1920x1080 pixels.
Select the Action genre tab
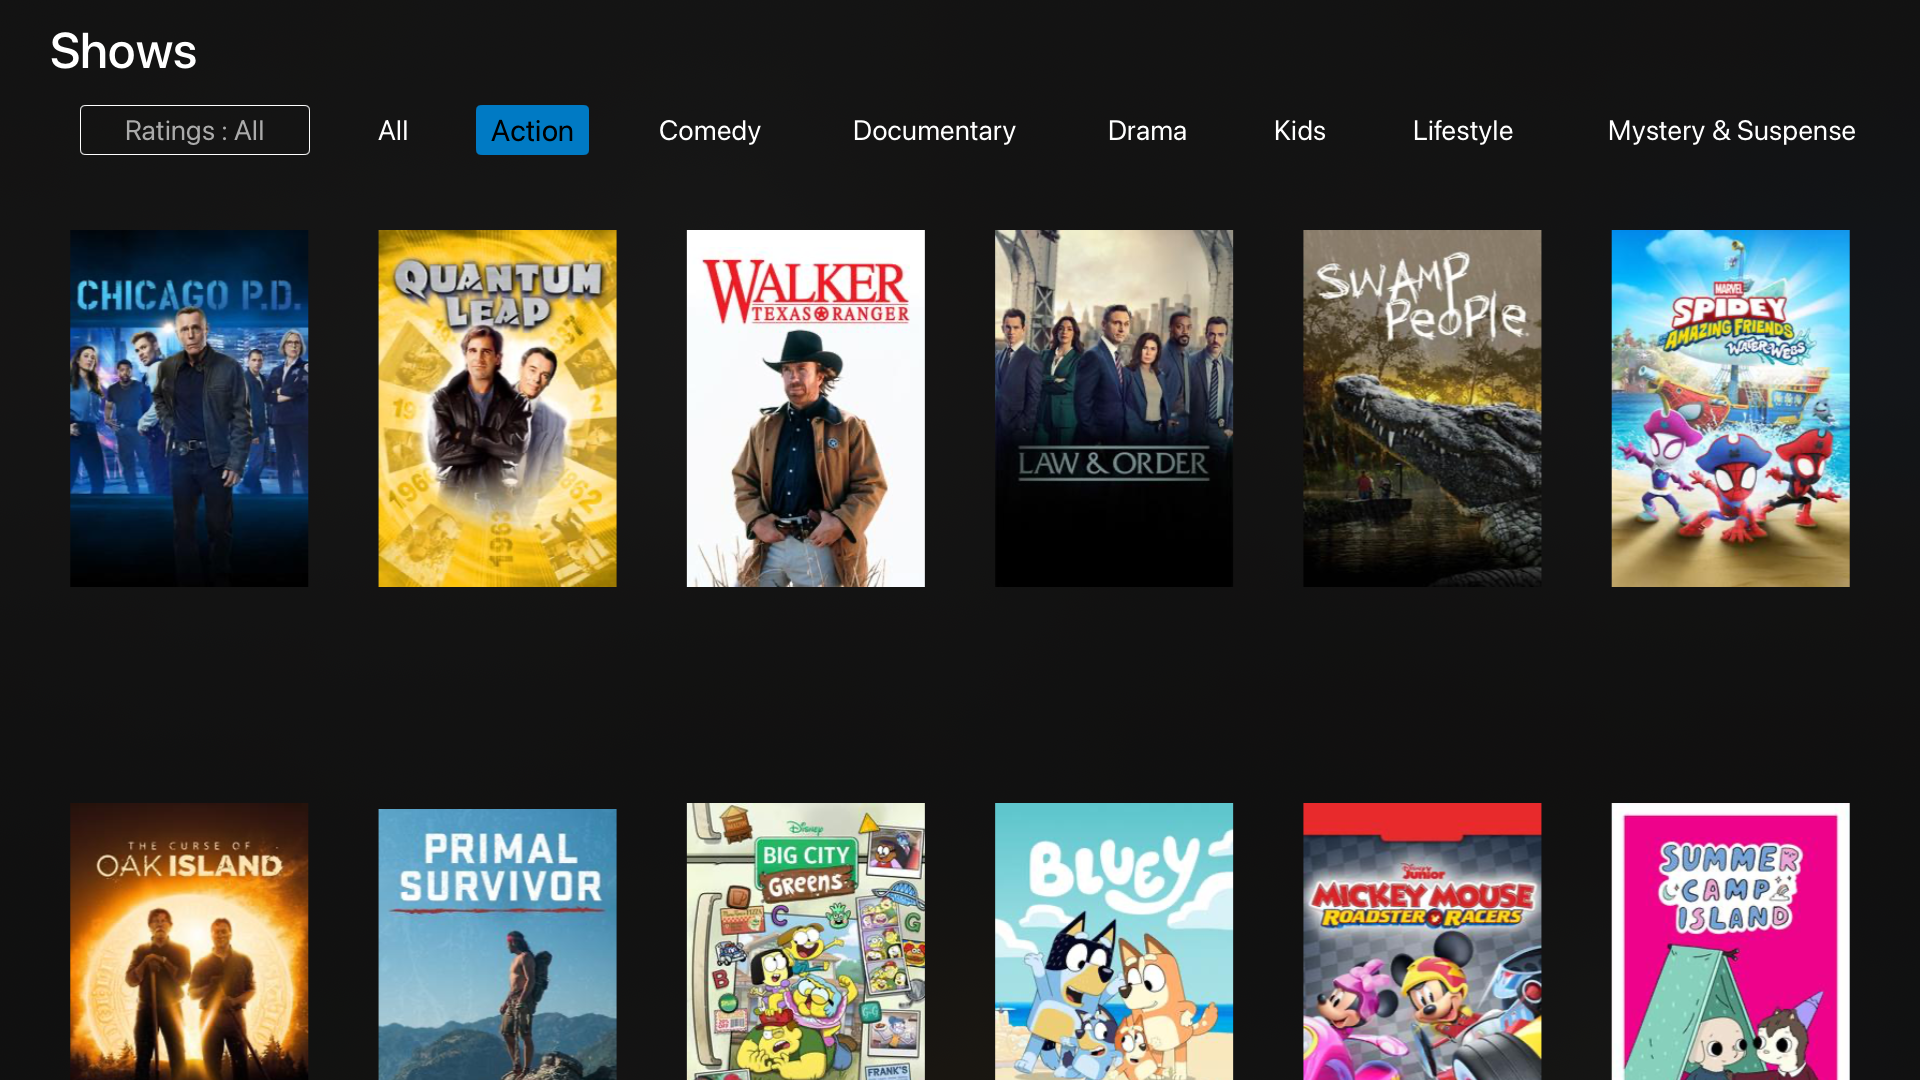click(532, 130)
